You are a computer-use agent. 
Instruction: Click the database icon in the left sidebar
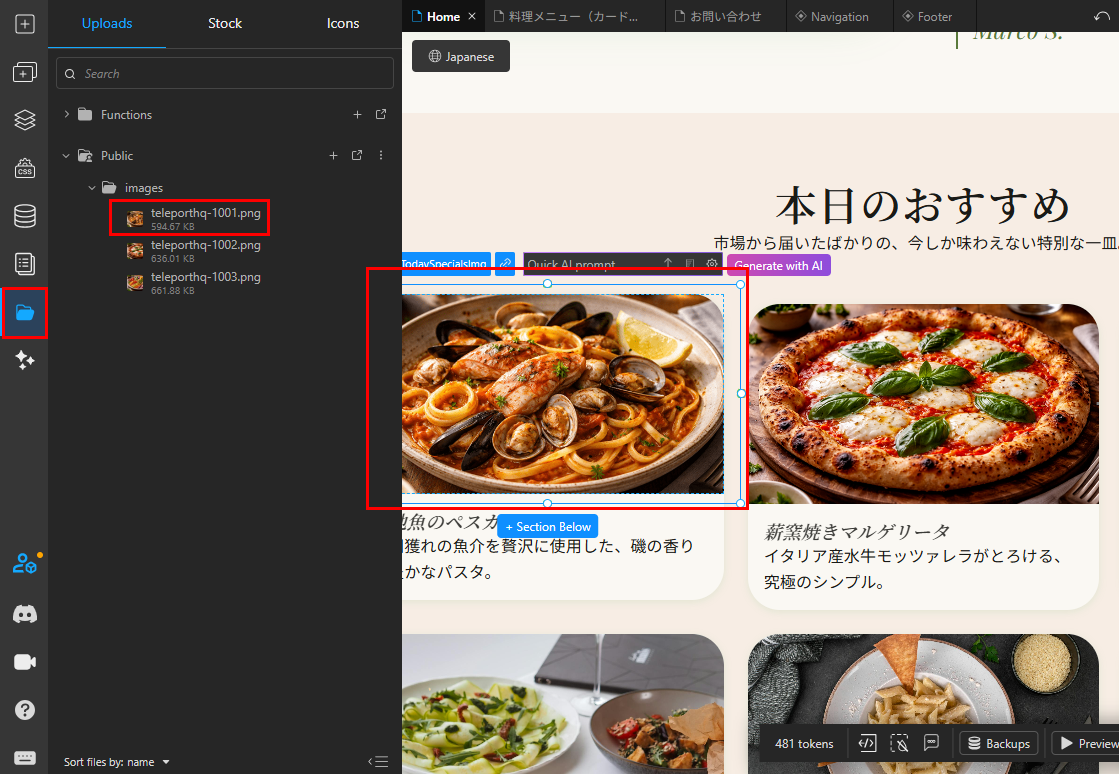click(25, 216)
